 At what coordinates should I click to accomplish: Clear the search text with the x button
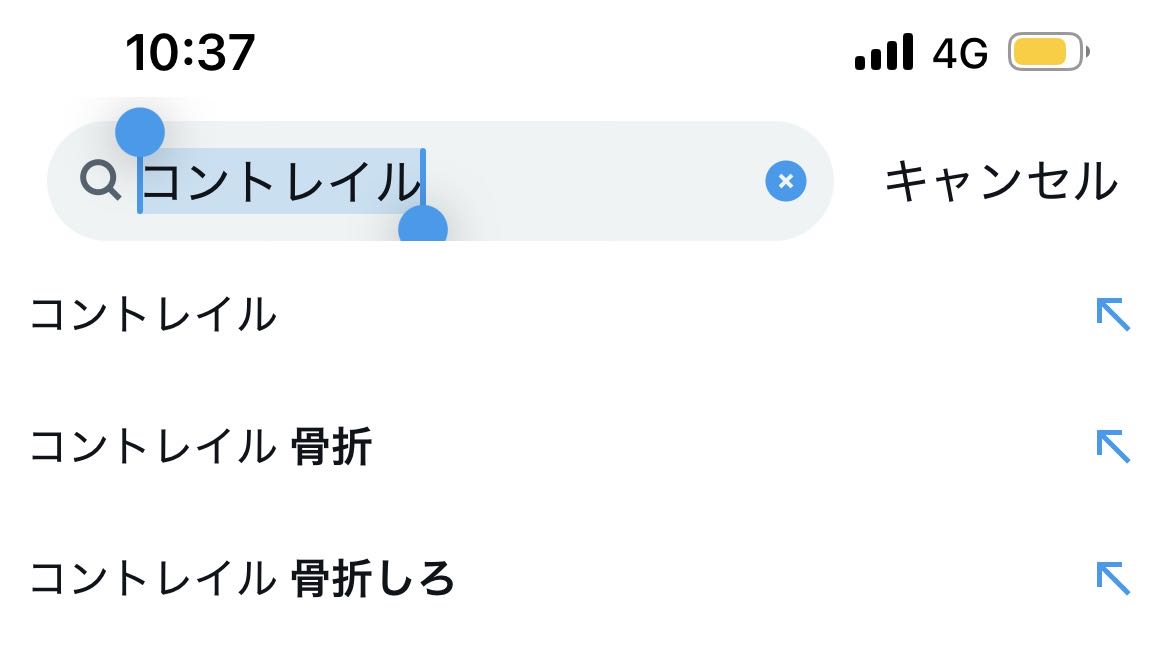click(x=785, y=181)
